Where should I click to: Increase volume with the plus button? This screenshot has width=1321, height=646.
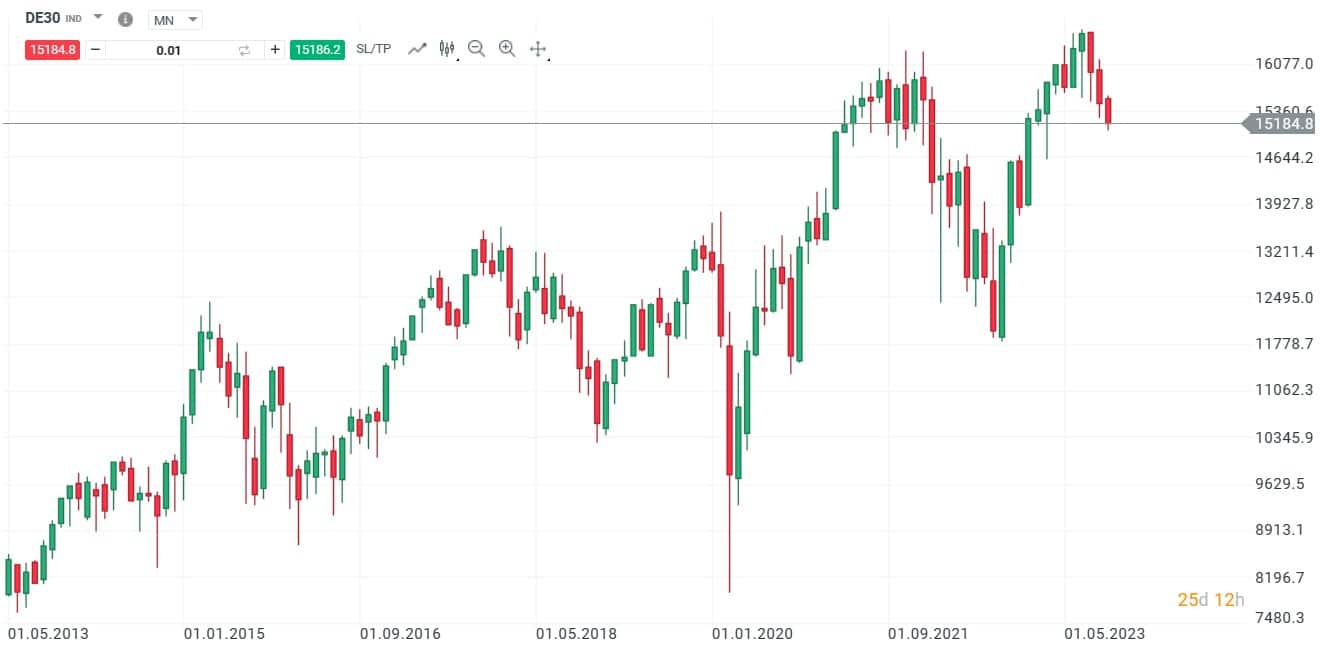[x=274, y=48]
